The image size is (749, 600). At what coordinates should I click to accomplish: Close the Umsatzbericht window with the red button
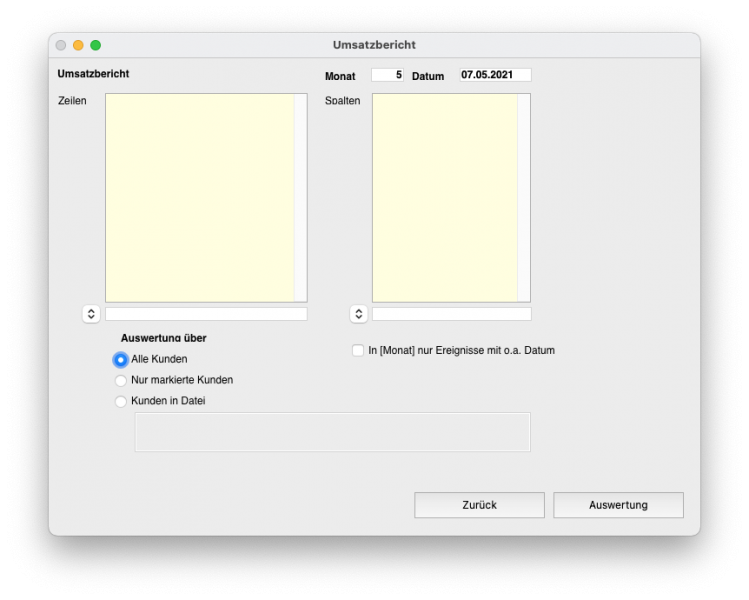point(61,45)
